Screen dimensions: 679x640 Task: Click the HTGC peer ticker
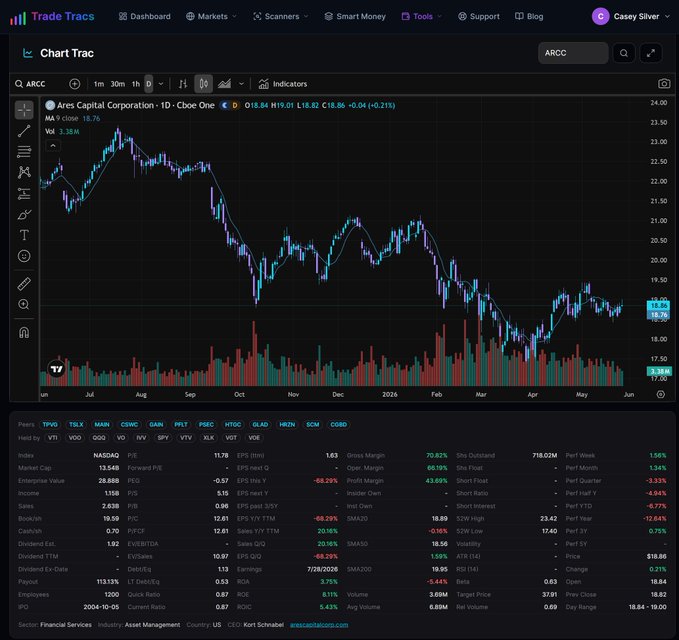(x=233, y=424)
